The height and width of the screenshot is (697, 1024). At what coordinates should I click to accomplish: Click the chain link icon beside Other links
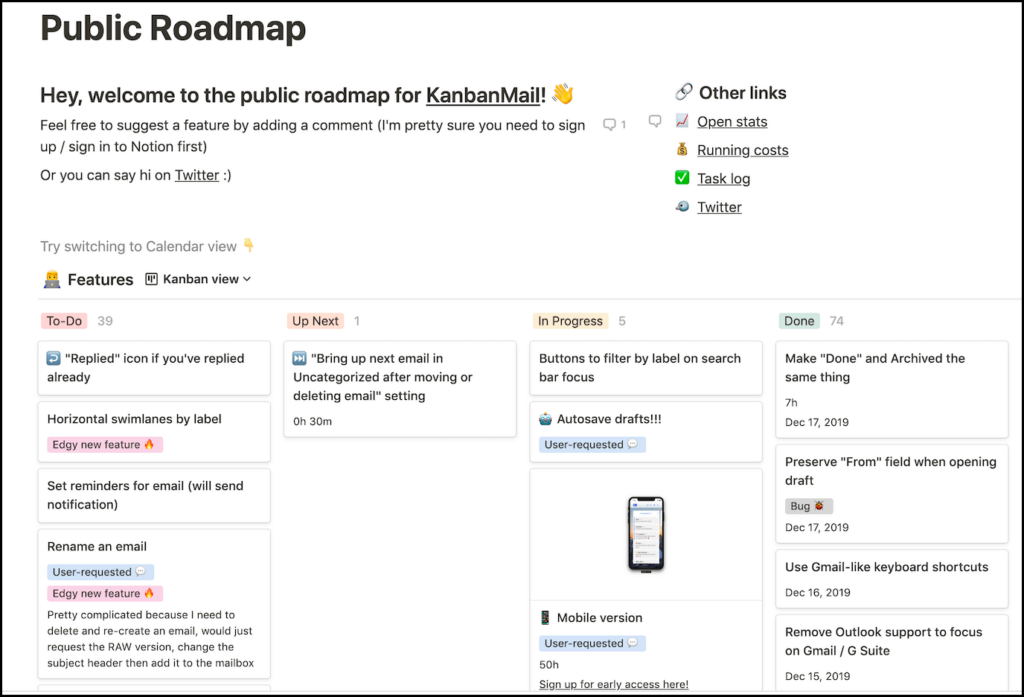684,92
